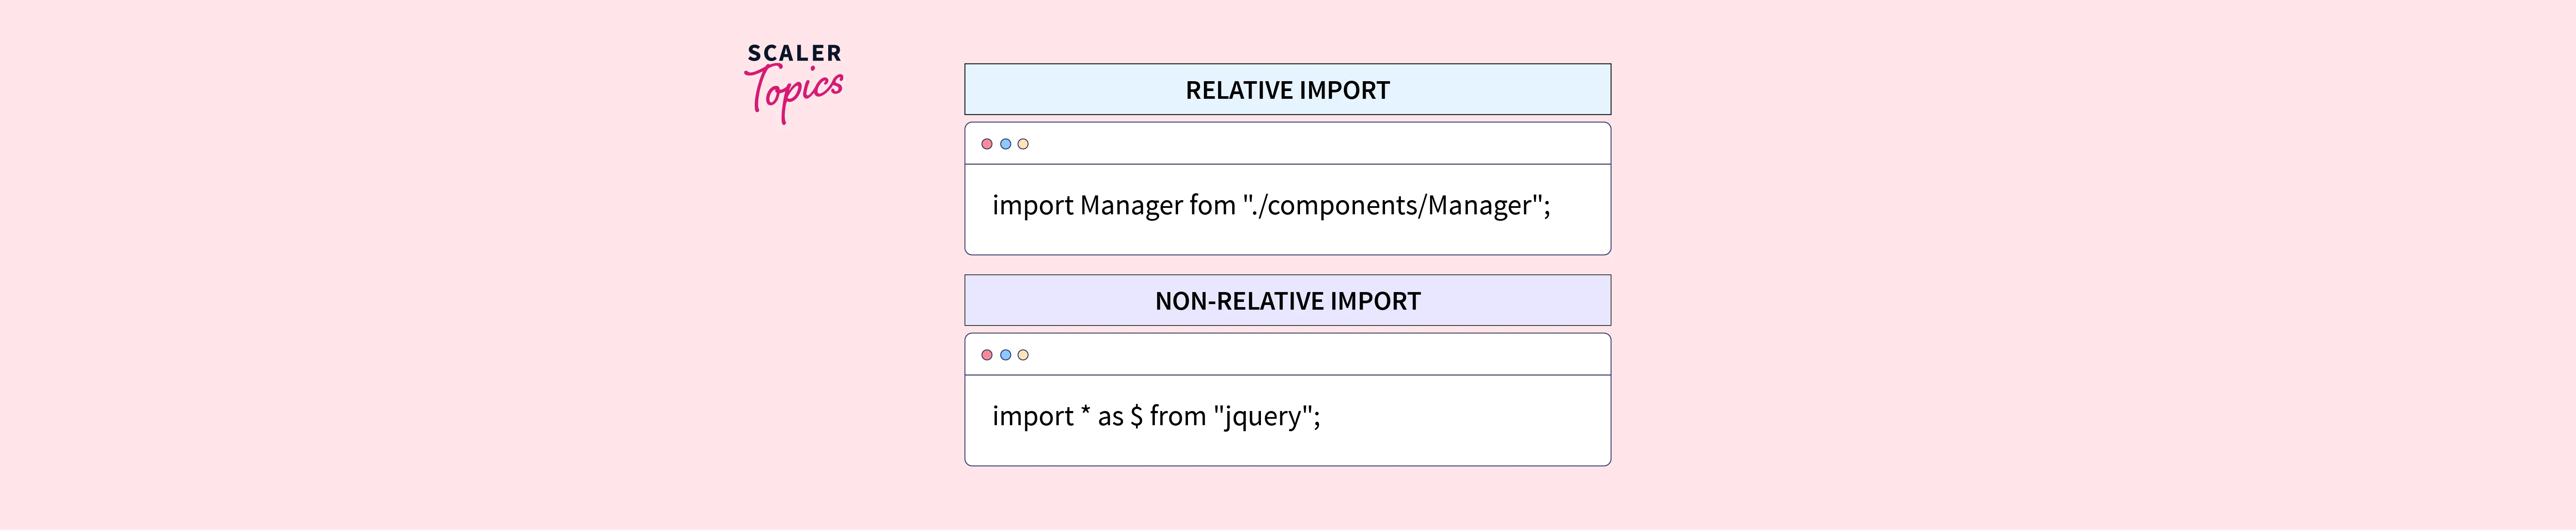2576x530 pixels.
Task: Click the "as" keyword in the jquery import
Action: [1110, 417]
